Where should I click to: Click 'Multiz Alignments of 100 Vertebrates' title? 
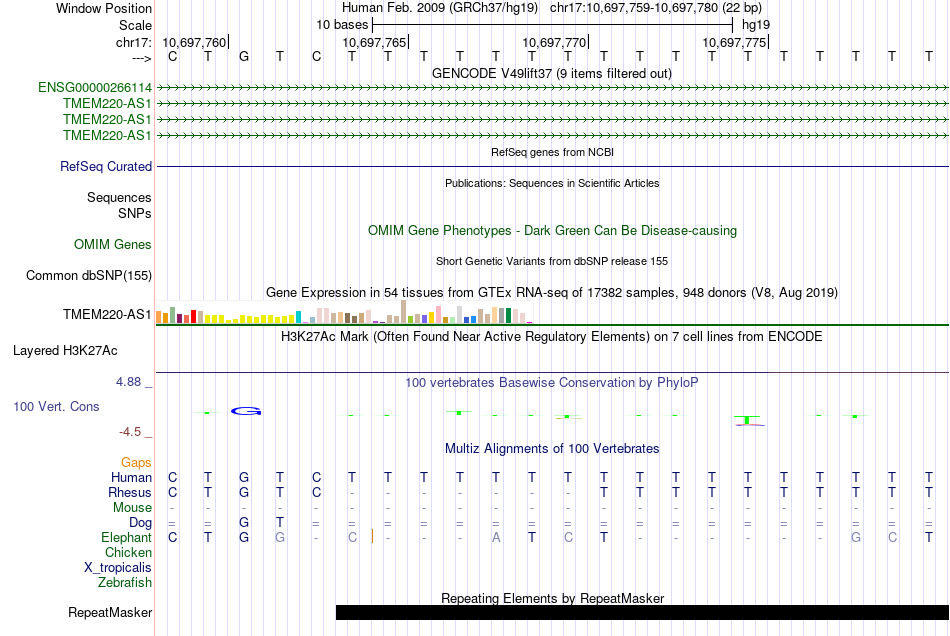click(x=552, y=449)
